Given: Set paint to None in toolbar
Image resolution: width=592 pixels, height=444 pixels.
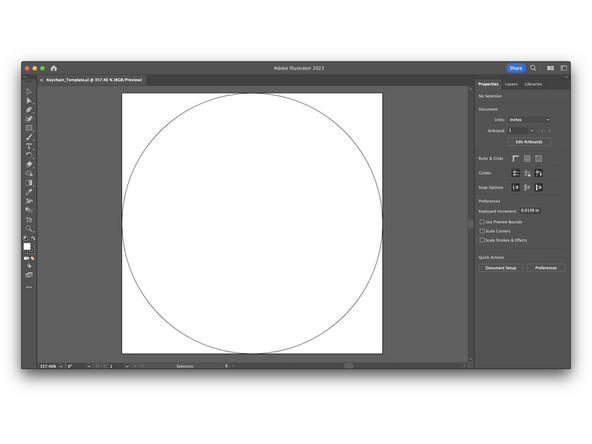Looking at the screenshot, I should 32,258.
